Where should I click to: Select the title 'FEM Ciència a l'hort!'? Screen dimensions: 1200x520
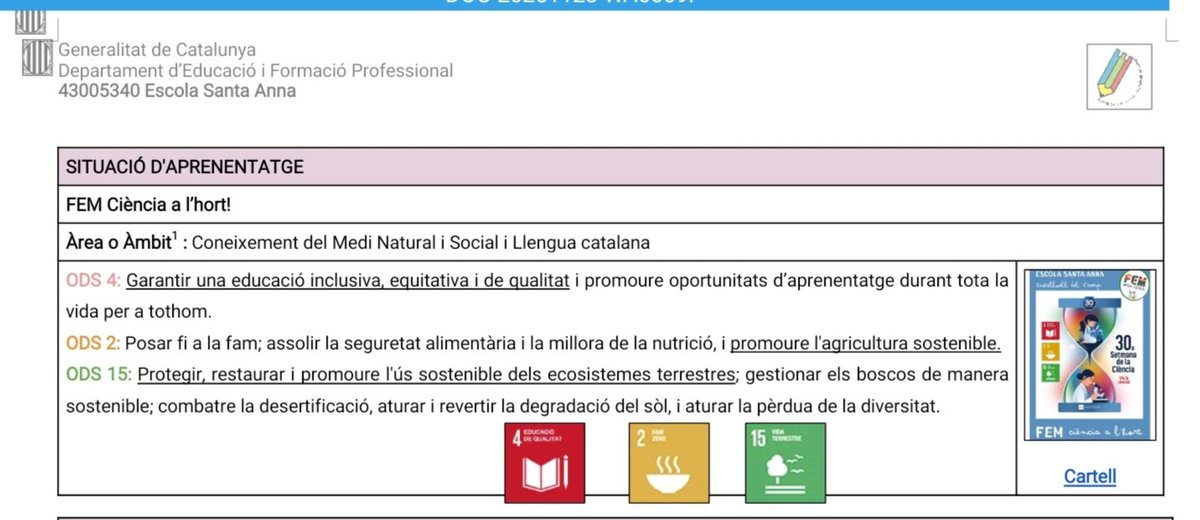click(x=149, y=205)
